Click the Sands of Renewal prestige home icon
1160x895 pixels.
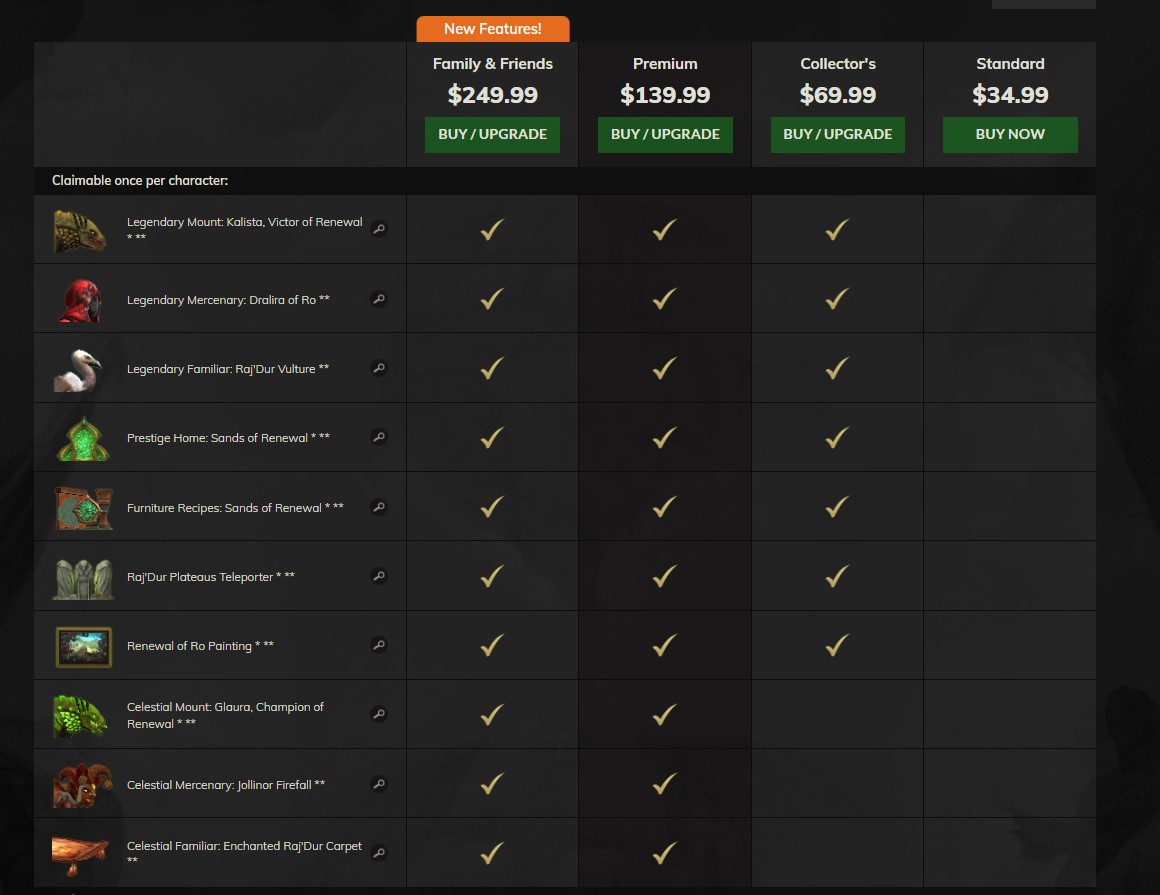82,438
